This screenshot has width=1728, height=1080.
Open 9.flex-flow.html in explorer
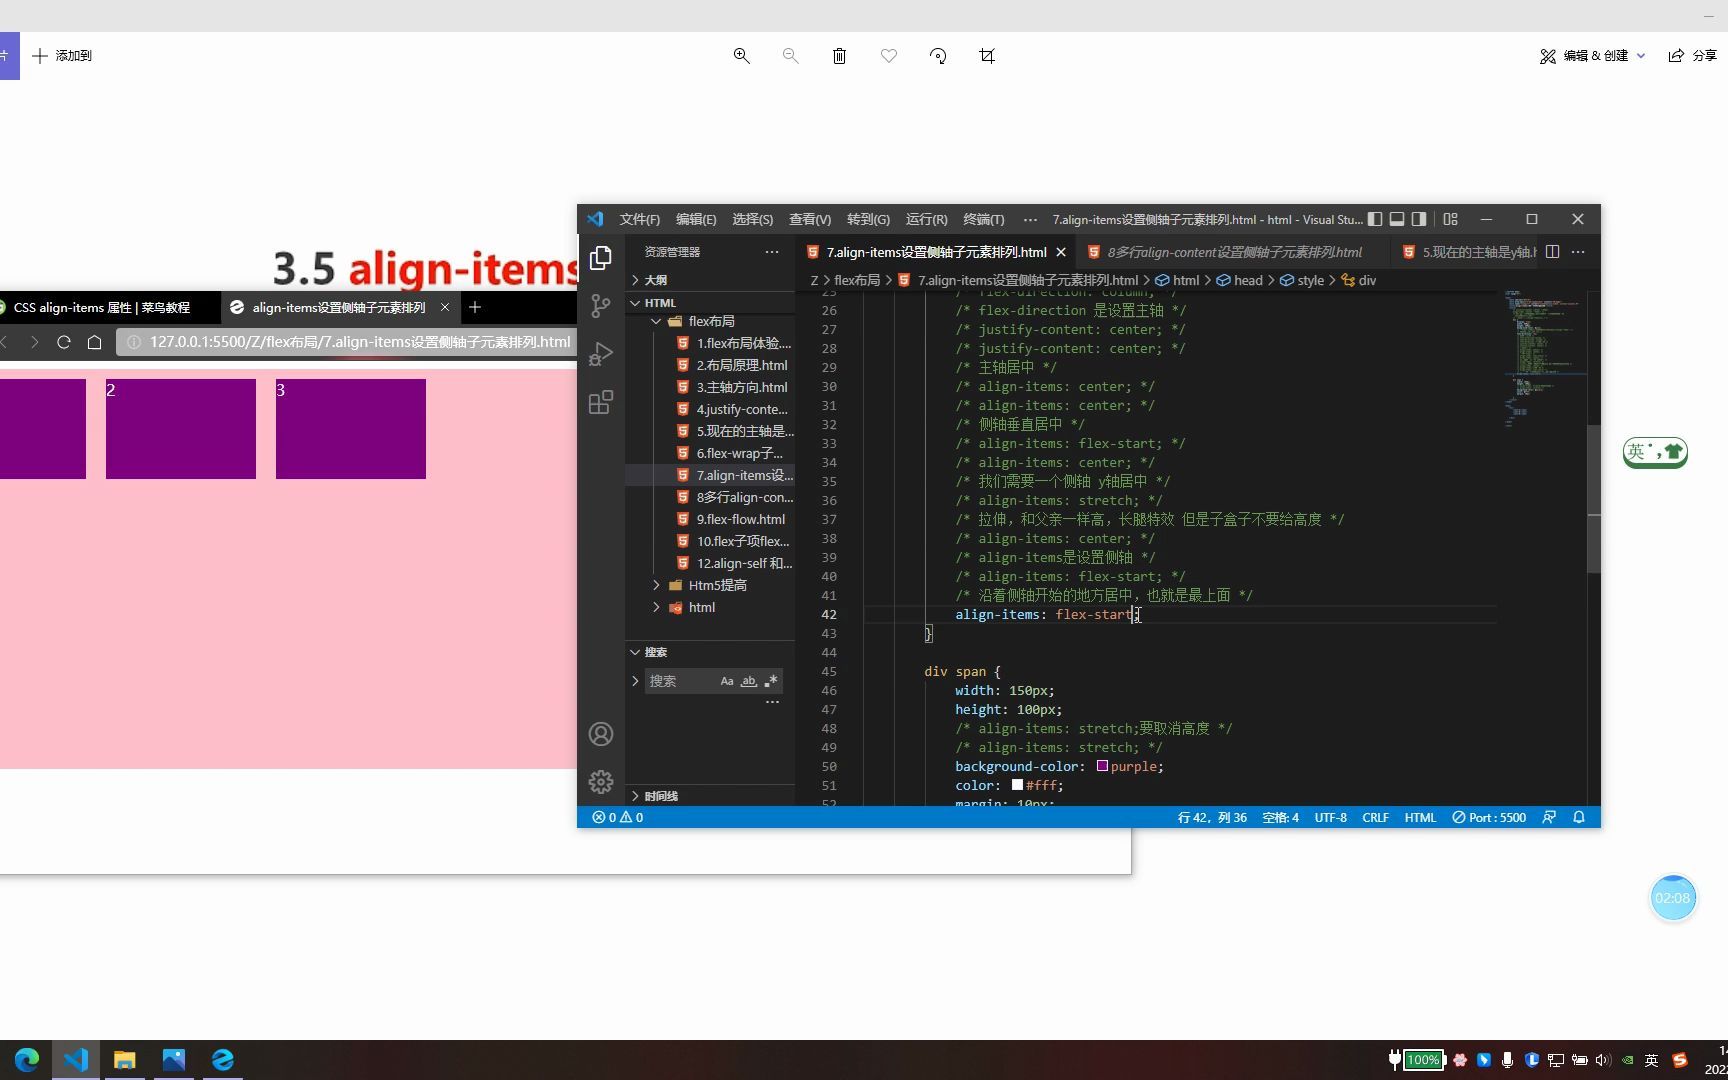coord(740,519)
